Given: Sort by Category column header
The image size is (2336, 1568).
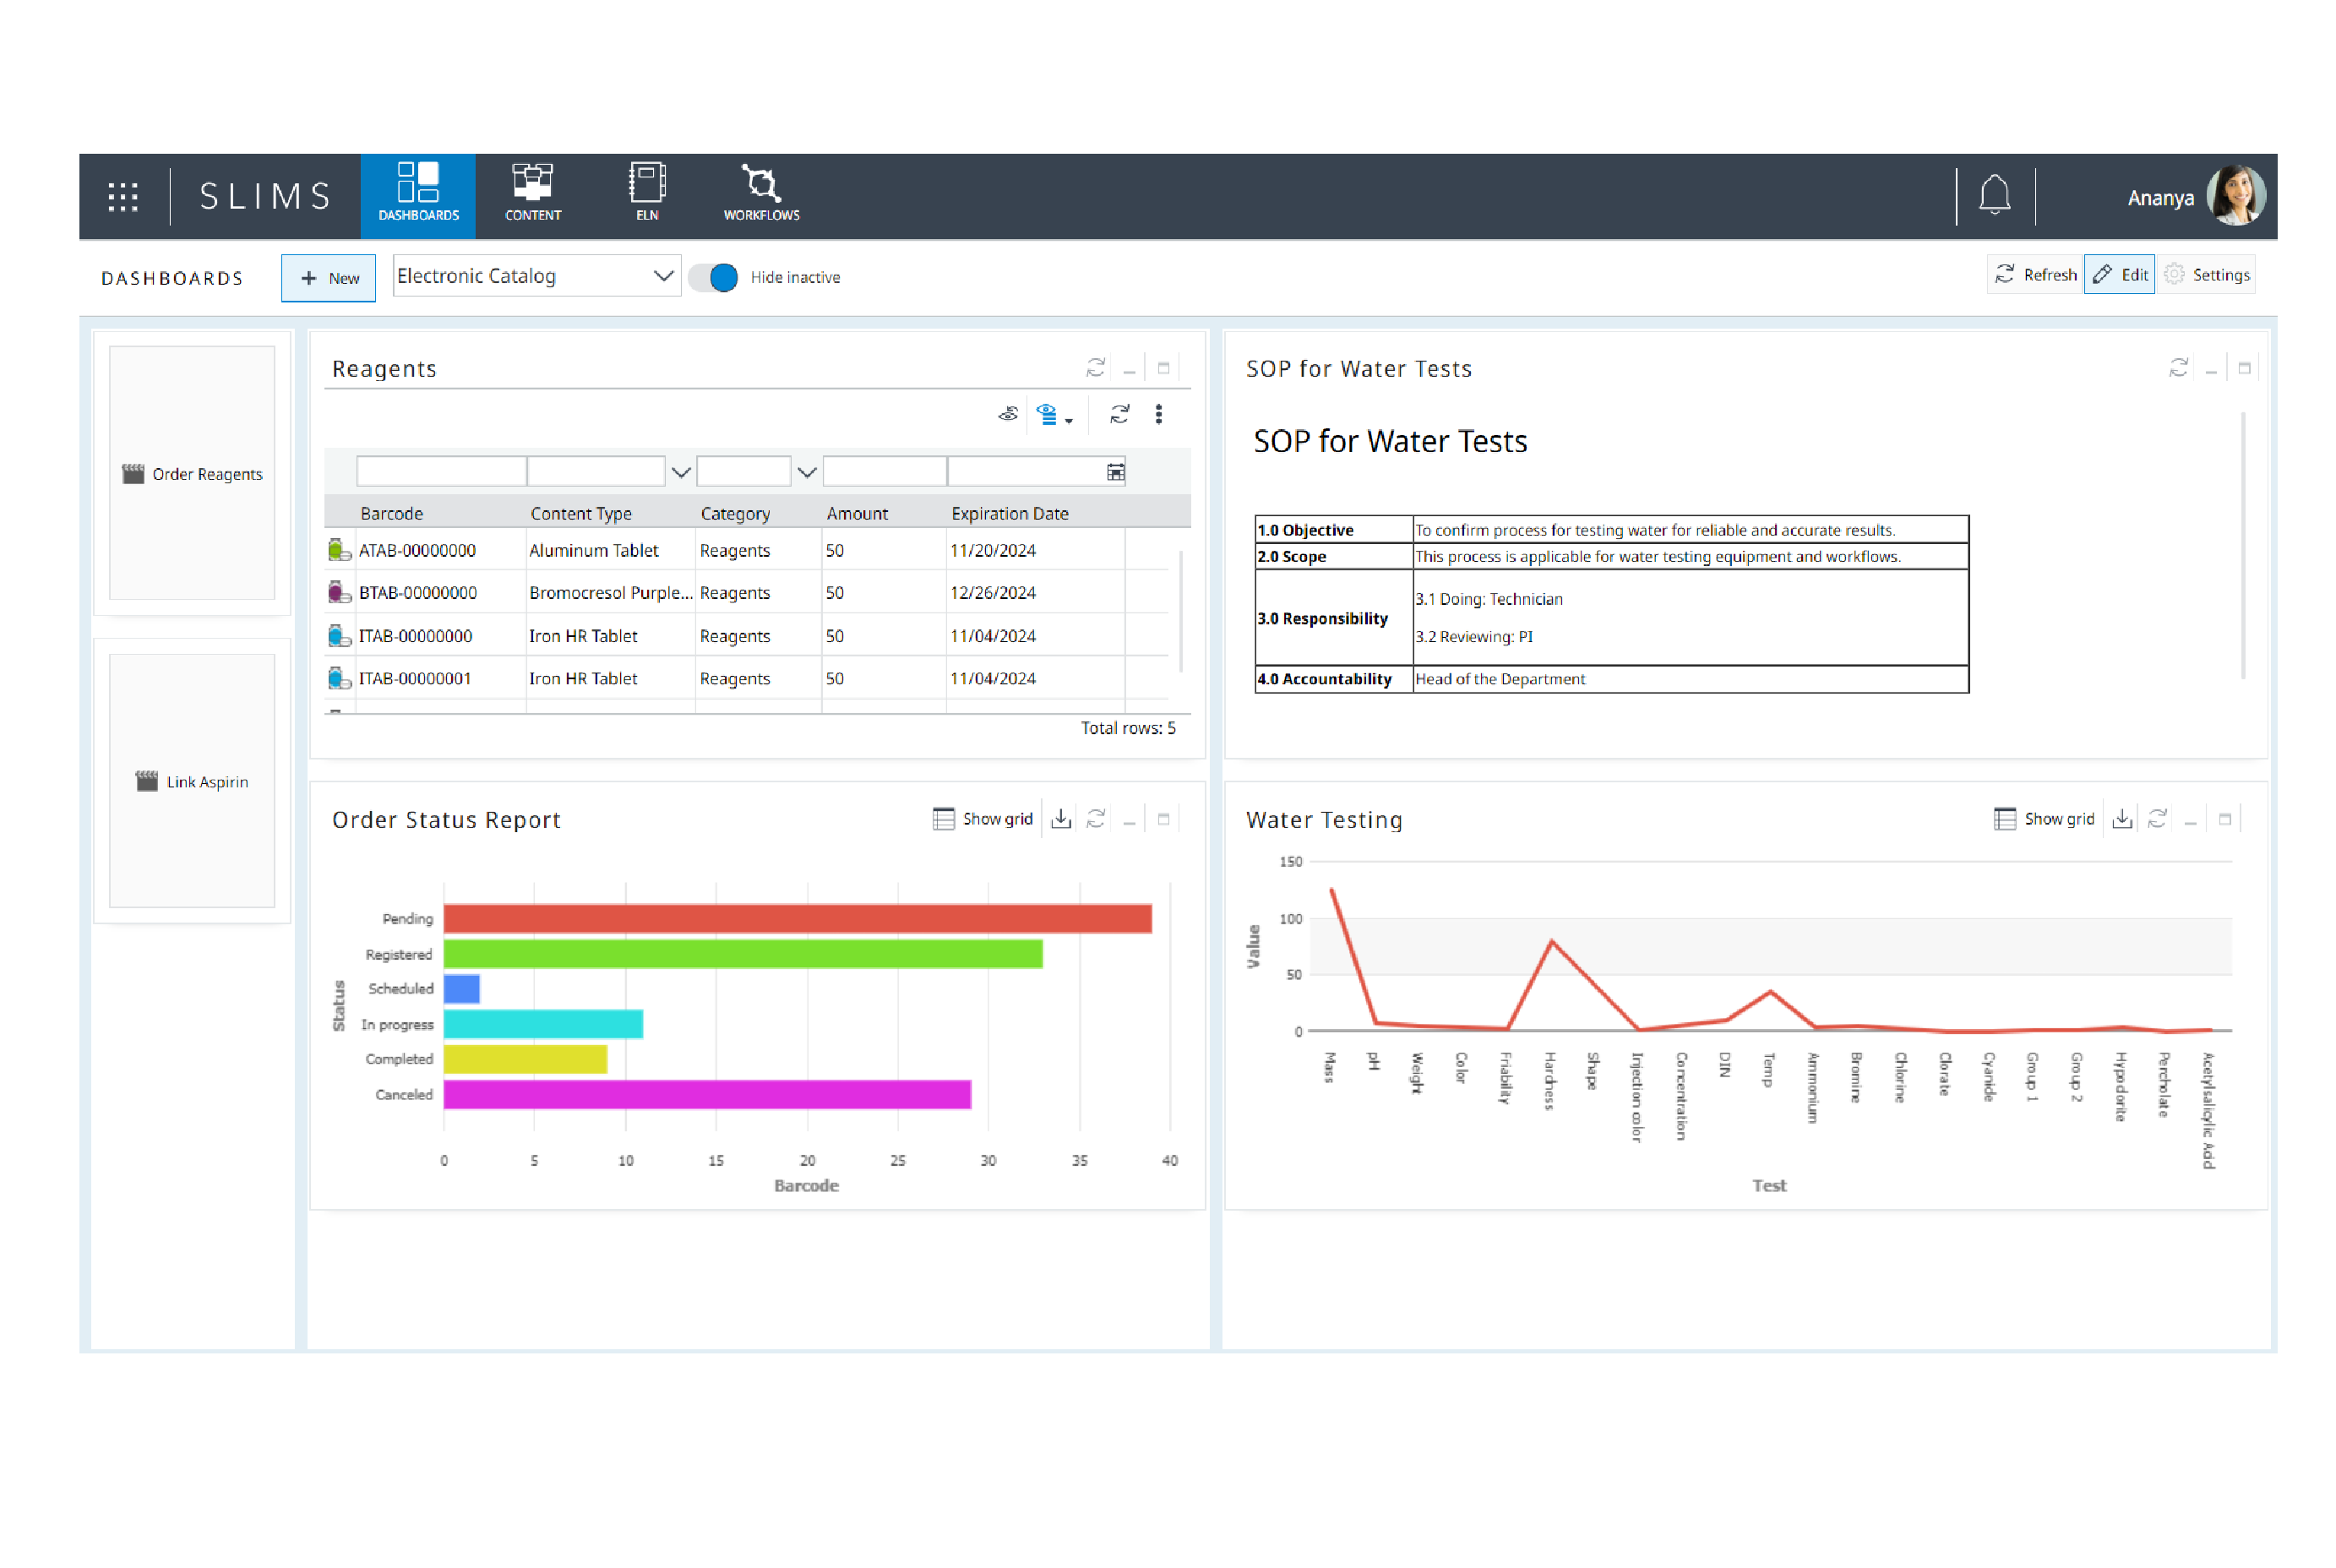Looking at the screenshot, I should (735, 513).
